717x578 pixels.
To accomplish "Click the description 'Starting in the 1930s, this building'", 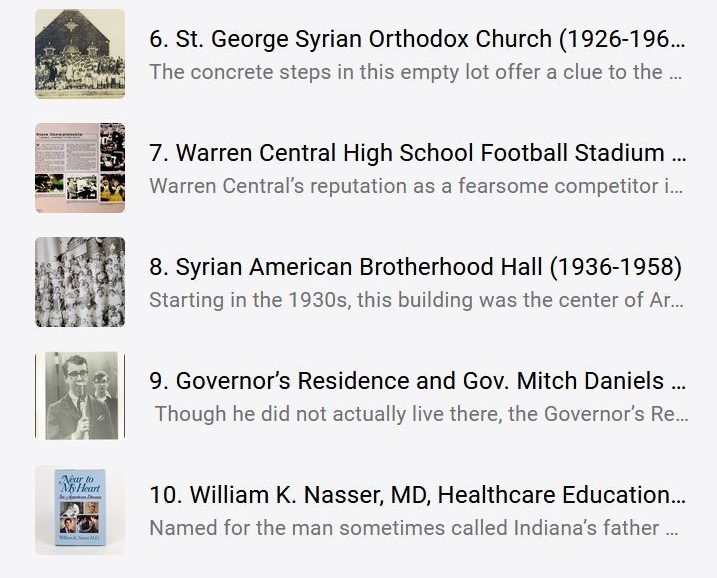I will pos(415,300).
